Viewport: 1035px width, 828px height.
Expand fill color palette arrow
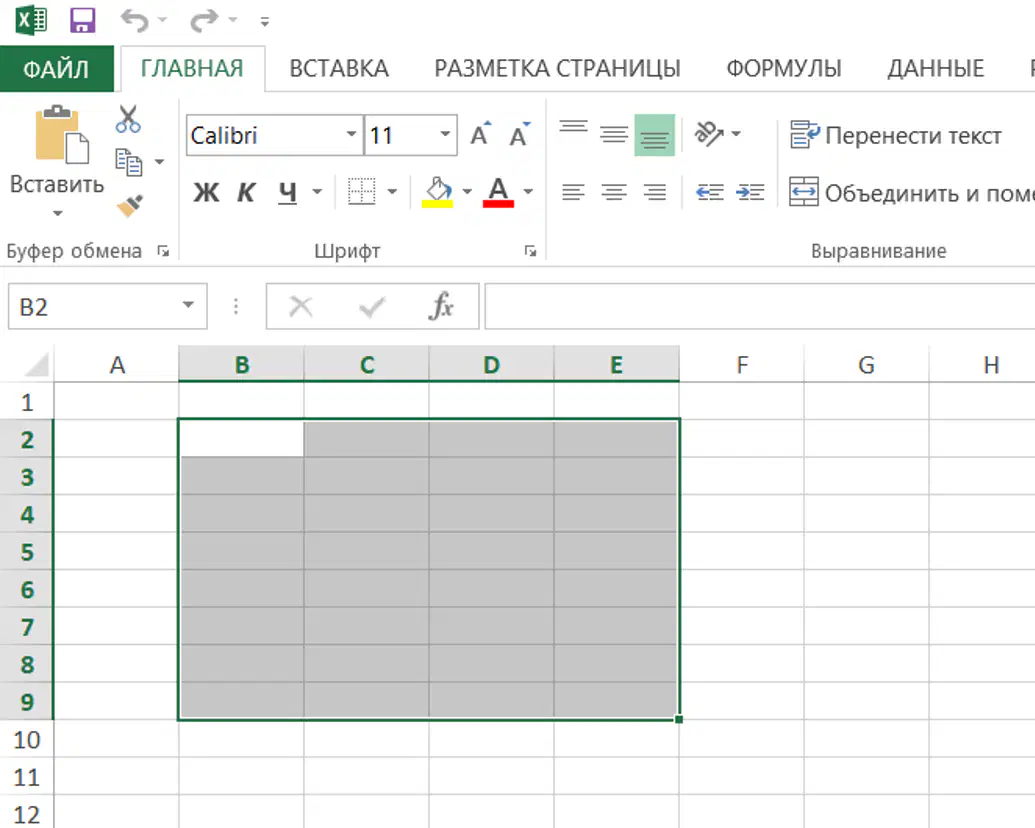(x=467, y=191)
